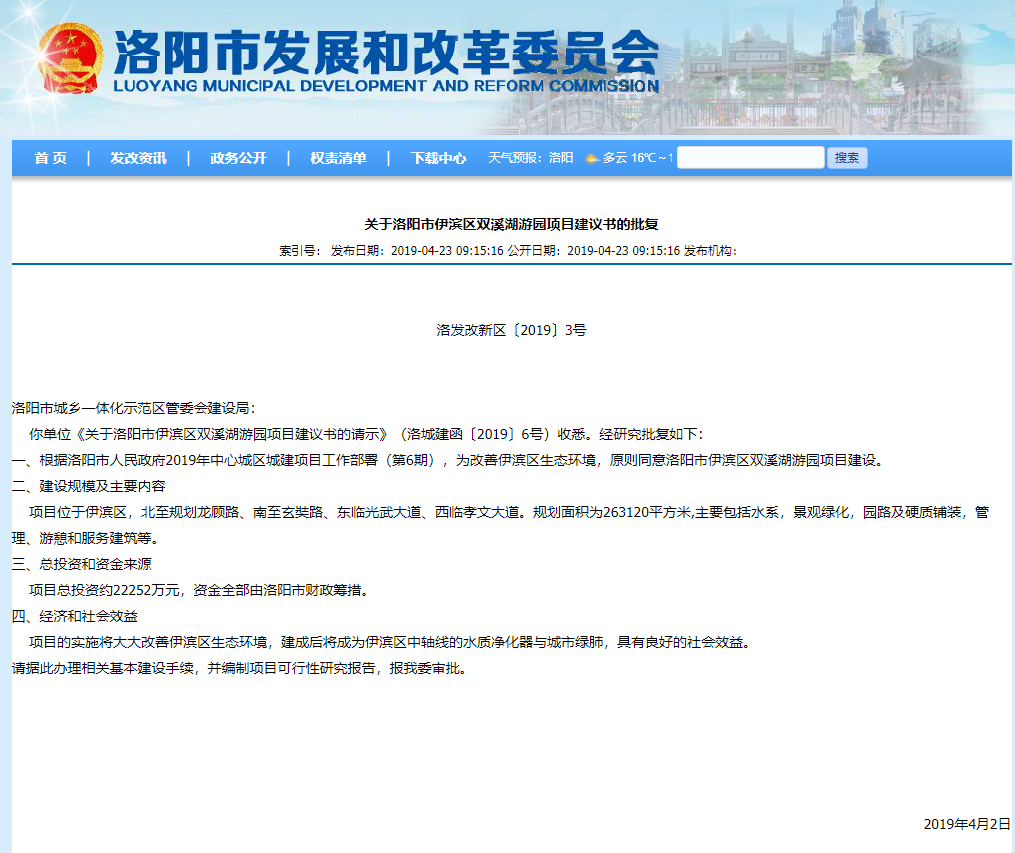
Task: Go to the 首页 home page
Action: (x=50, y=158)
